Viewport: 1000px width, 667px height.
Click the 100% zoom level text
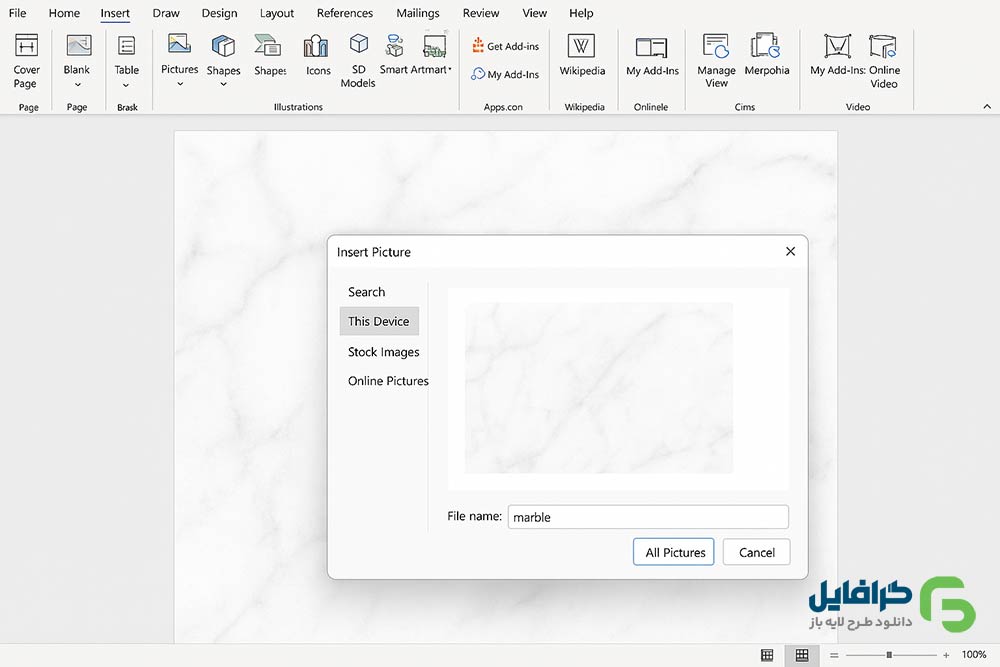click(974, 654)
